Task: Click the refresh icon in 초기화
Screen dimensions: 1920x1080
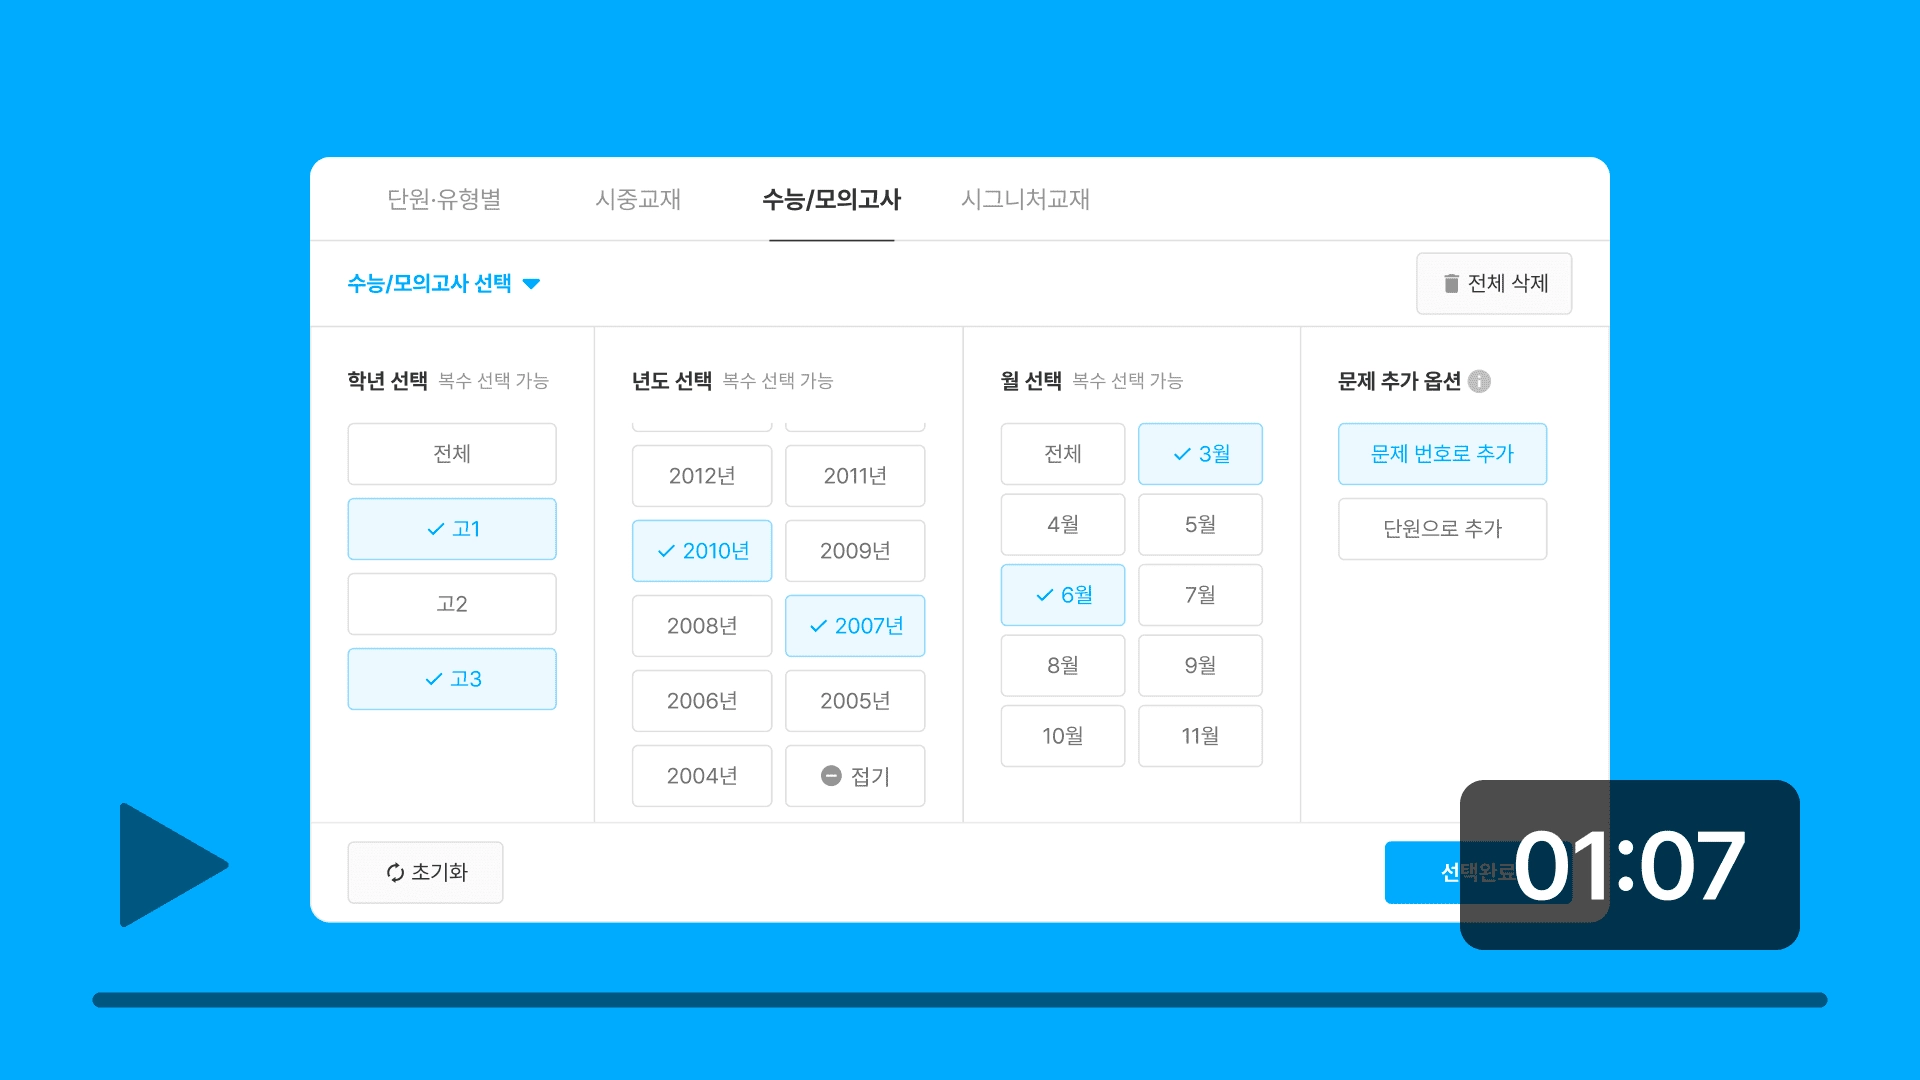Action: pos(395,873)
